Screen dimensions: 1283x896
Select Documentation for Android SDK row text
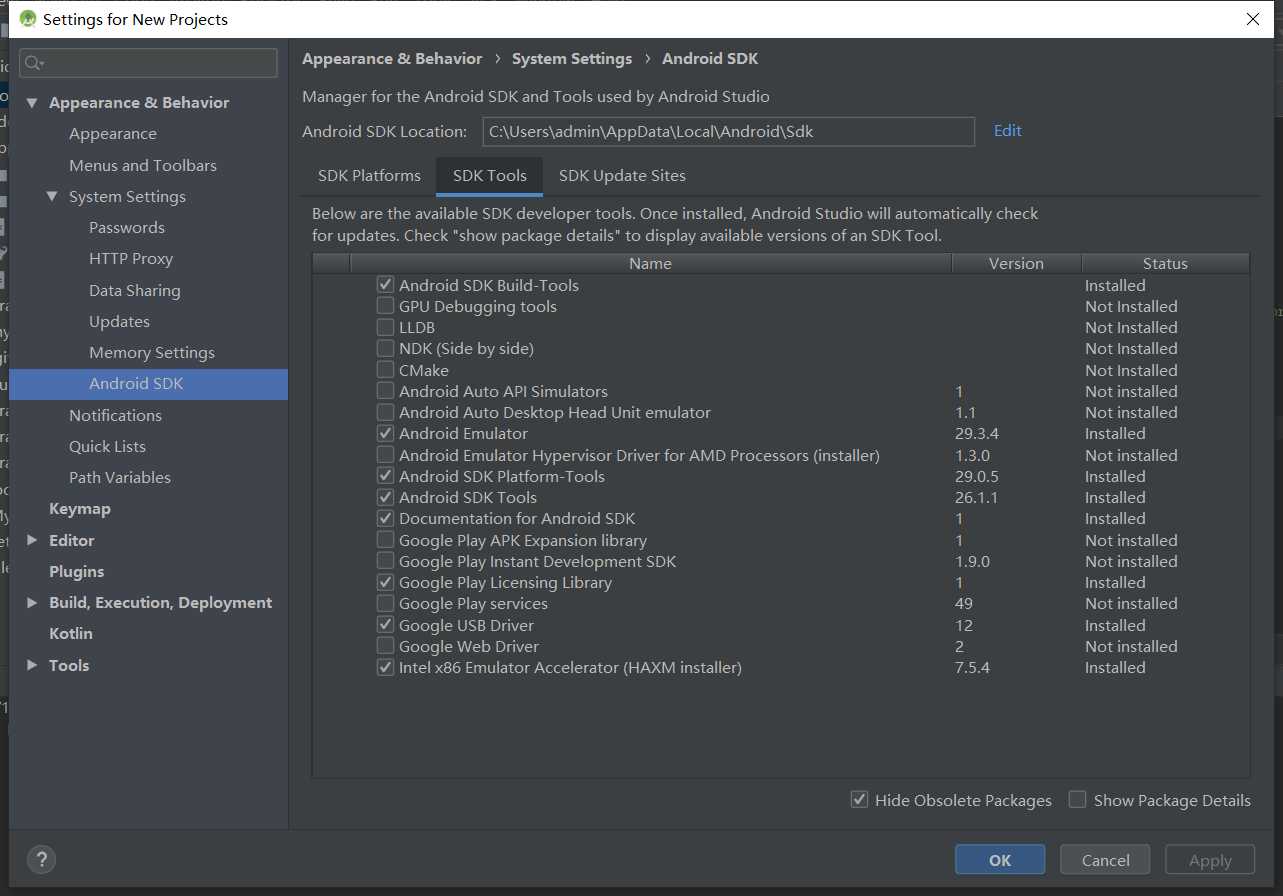517,518
